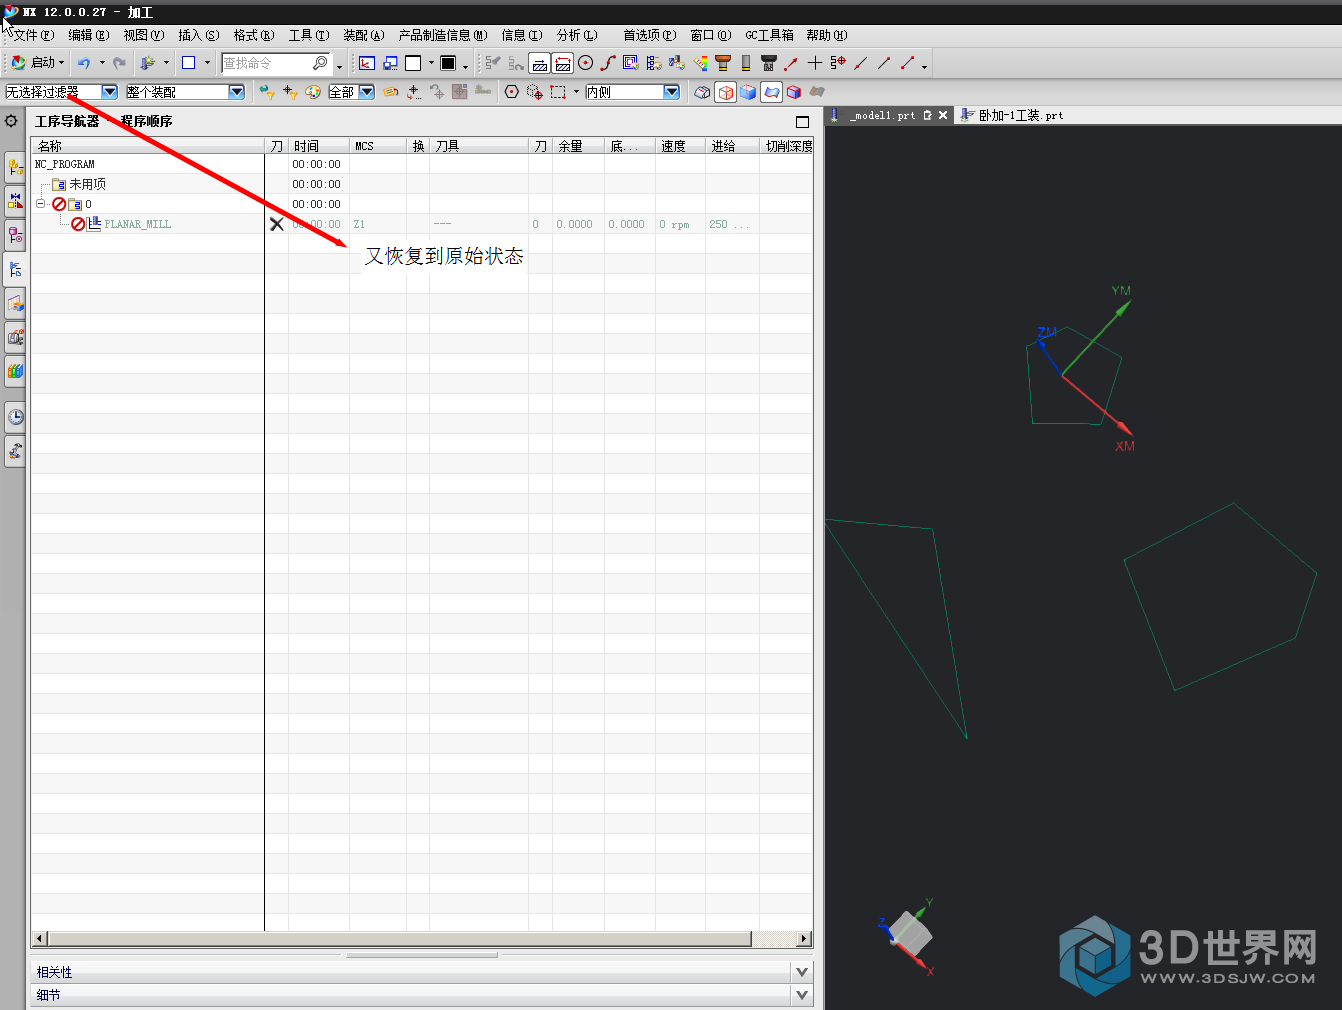Open the 启动 start button
The width and height of the screenshot is (1342, 1010).
pyautogui.click(x=37, y=63)
